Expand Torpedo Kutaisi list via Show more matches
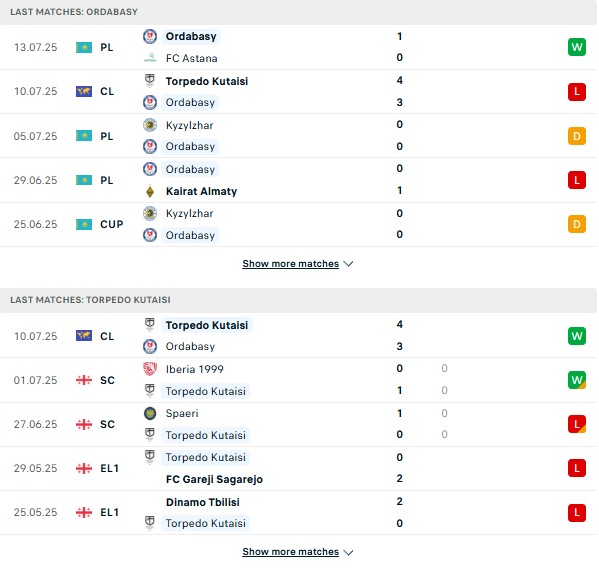Image resolution: width=599 pixels, height=572 pixels. (x=290, y=552)
